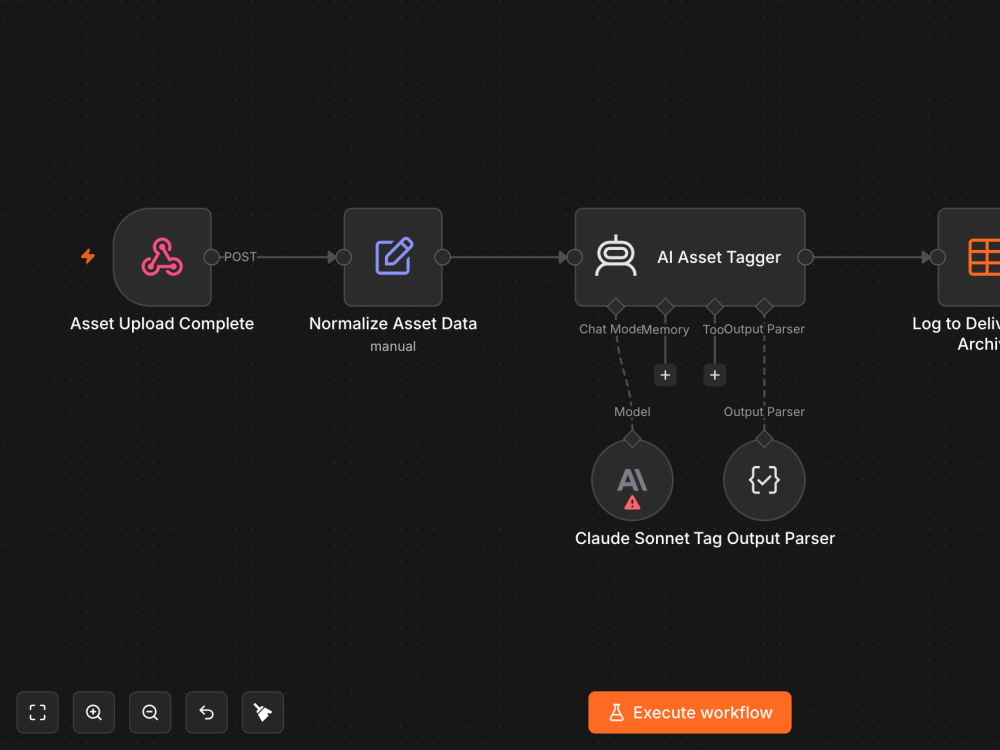Image resolution: width=1000 pixels, height=750 pixels.
Task: Click Output Parser diamond on AI Asset Tagger
Action: 764,307
